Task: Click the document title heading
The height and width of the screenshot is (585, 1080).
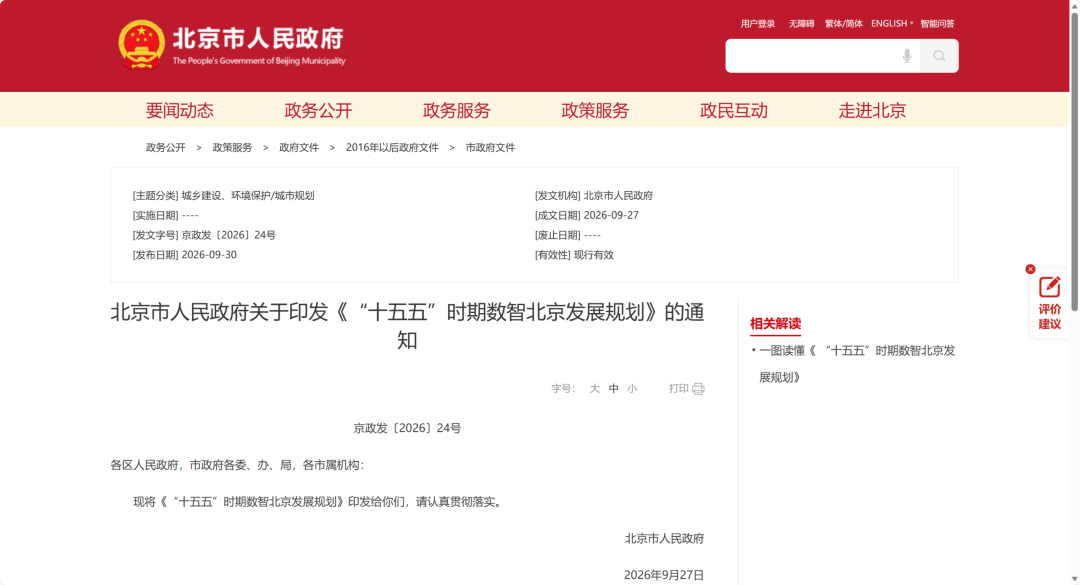Action: [x=407, y=326]
